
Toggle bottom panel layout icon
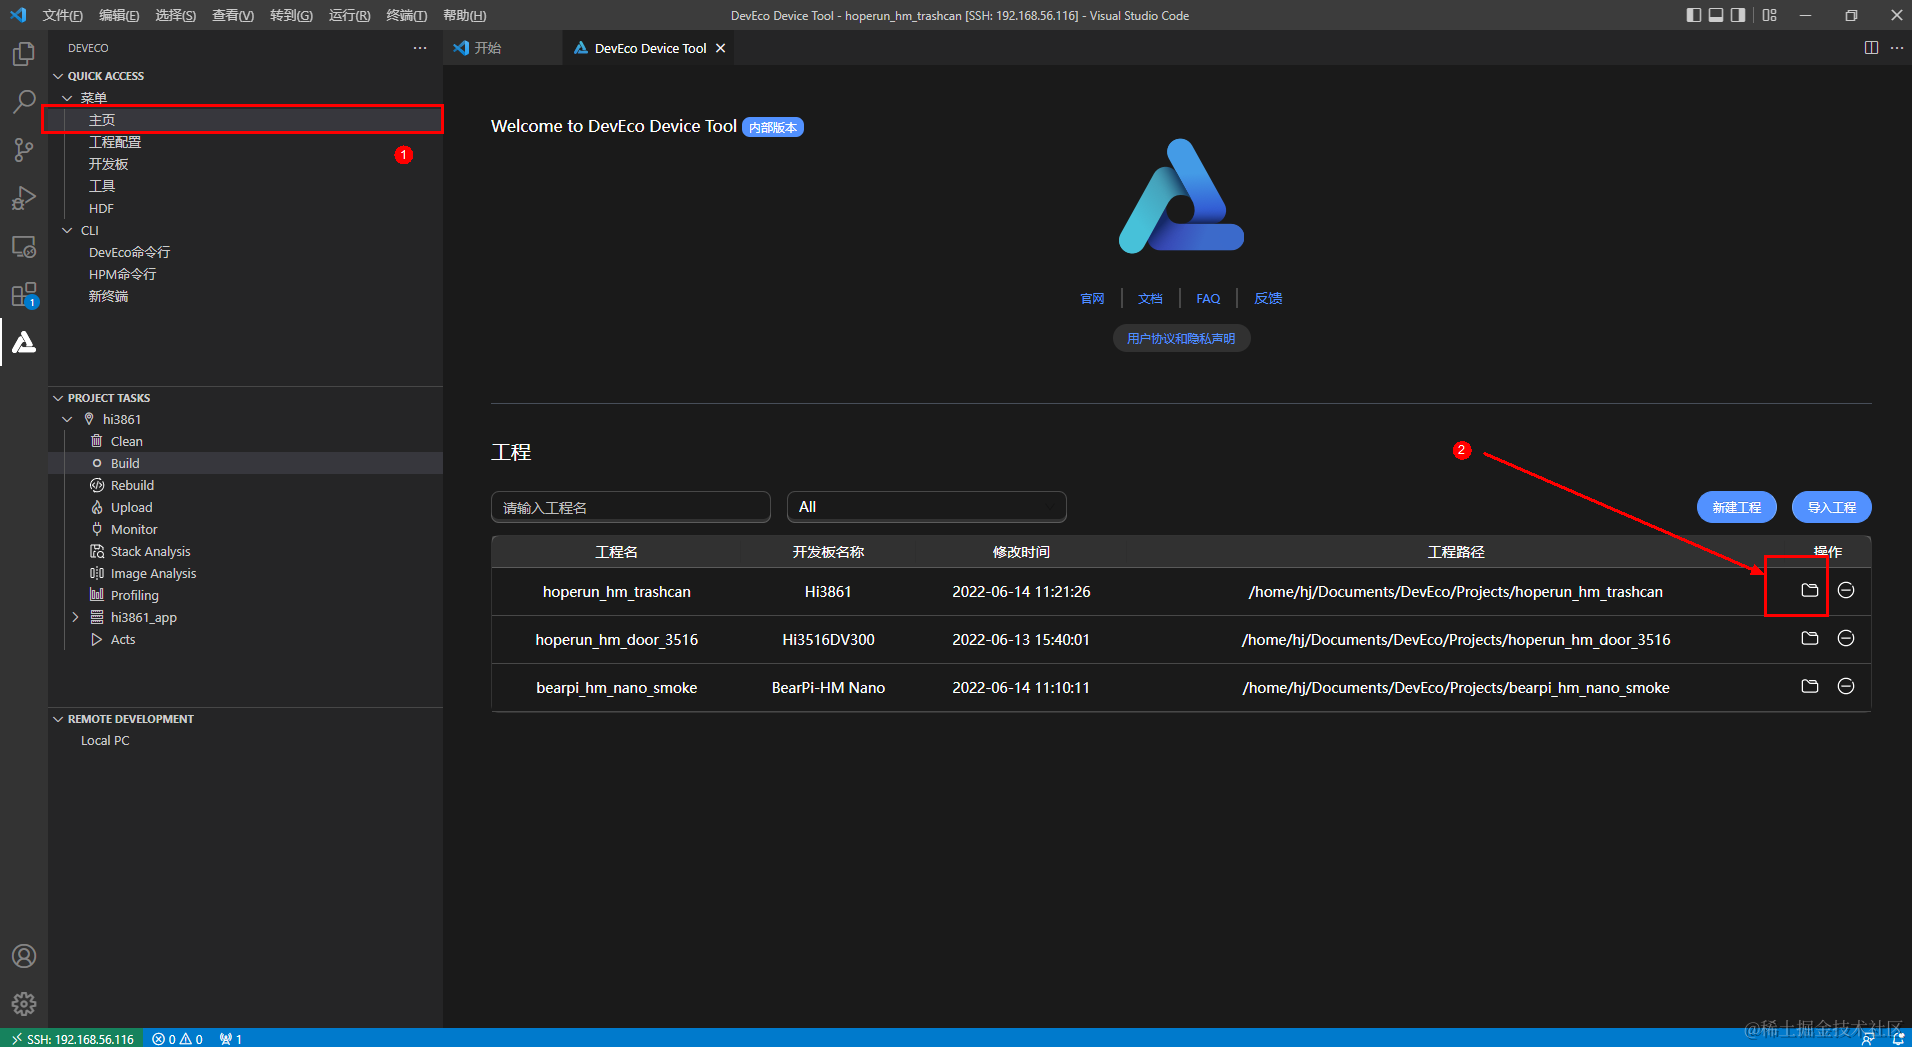[1716, 15]
